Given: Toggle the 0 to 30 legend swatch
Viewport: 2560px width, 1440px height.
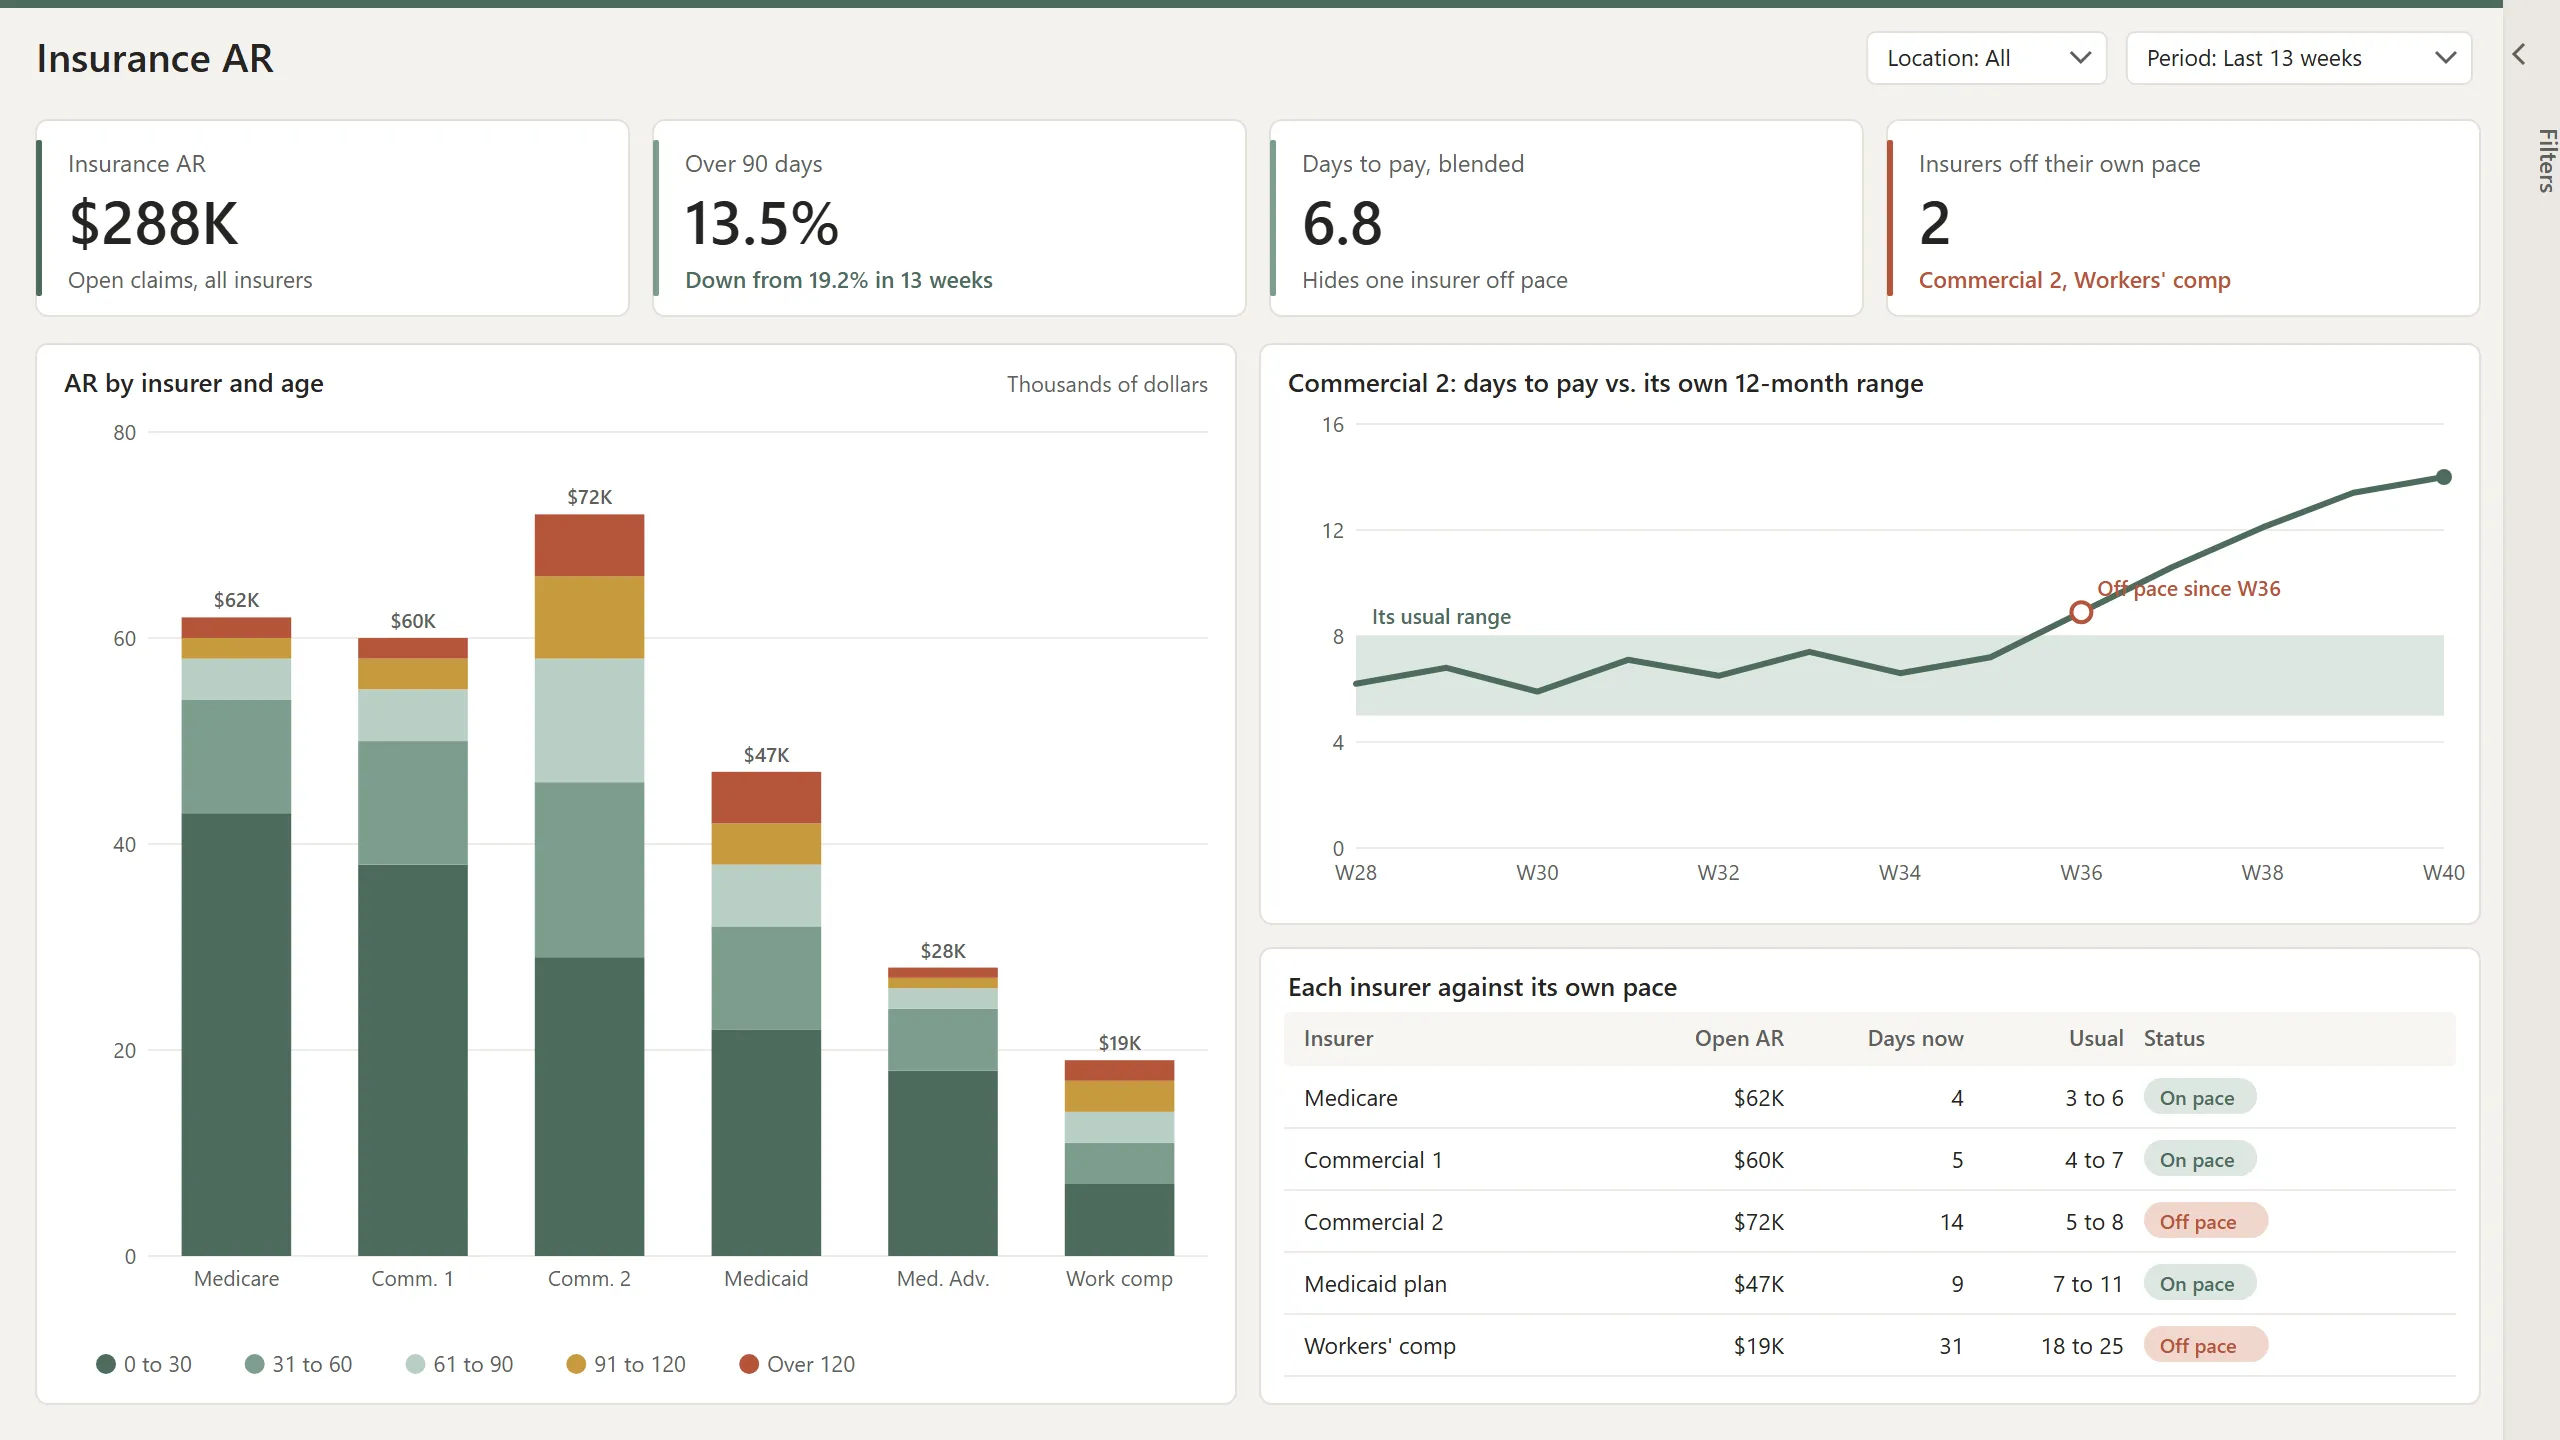Looking at the screenshot, I should pos(106,1364).
